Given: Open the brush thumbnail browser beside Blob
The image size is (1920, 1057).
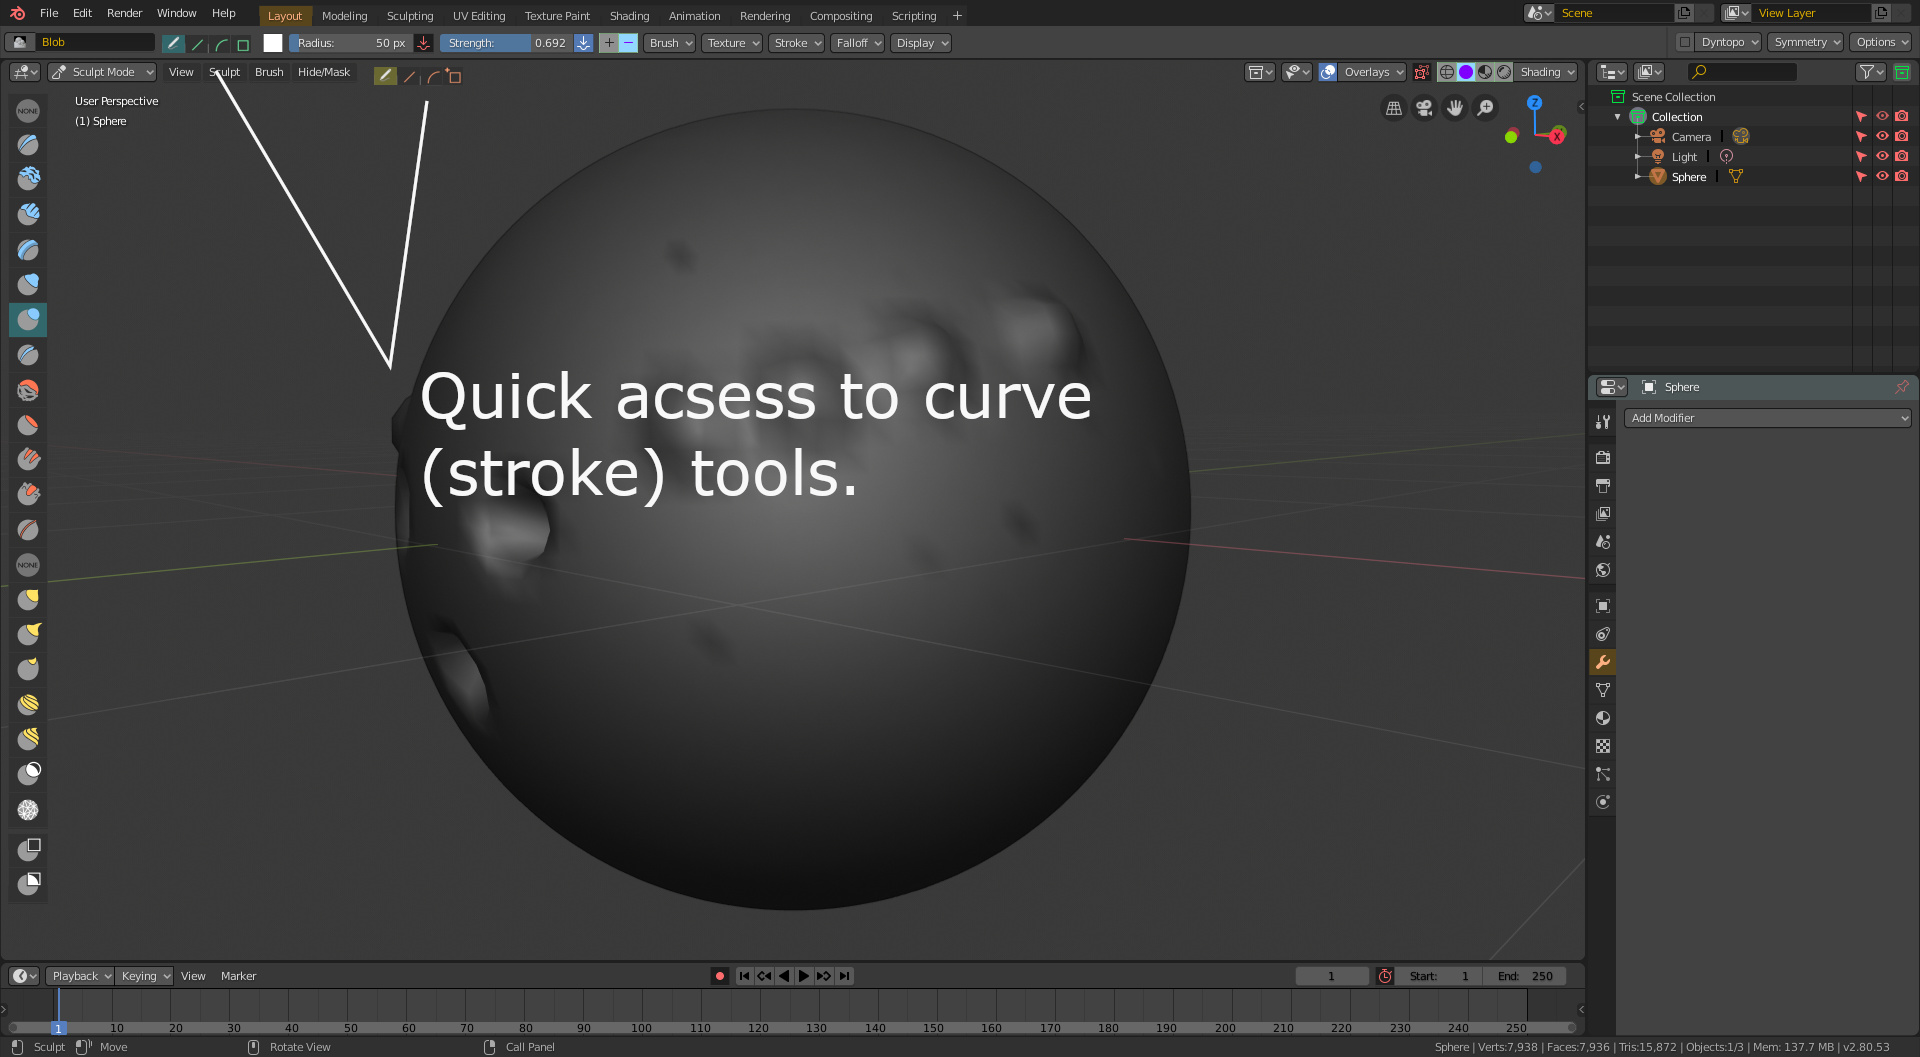Looking at the screenshot, I should point(19,42).
